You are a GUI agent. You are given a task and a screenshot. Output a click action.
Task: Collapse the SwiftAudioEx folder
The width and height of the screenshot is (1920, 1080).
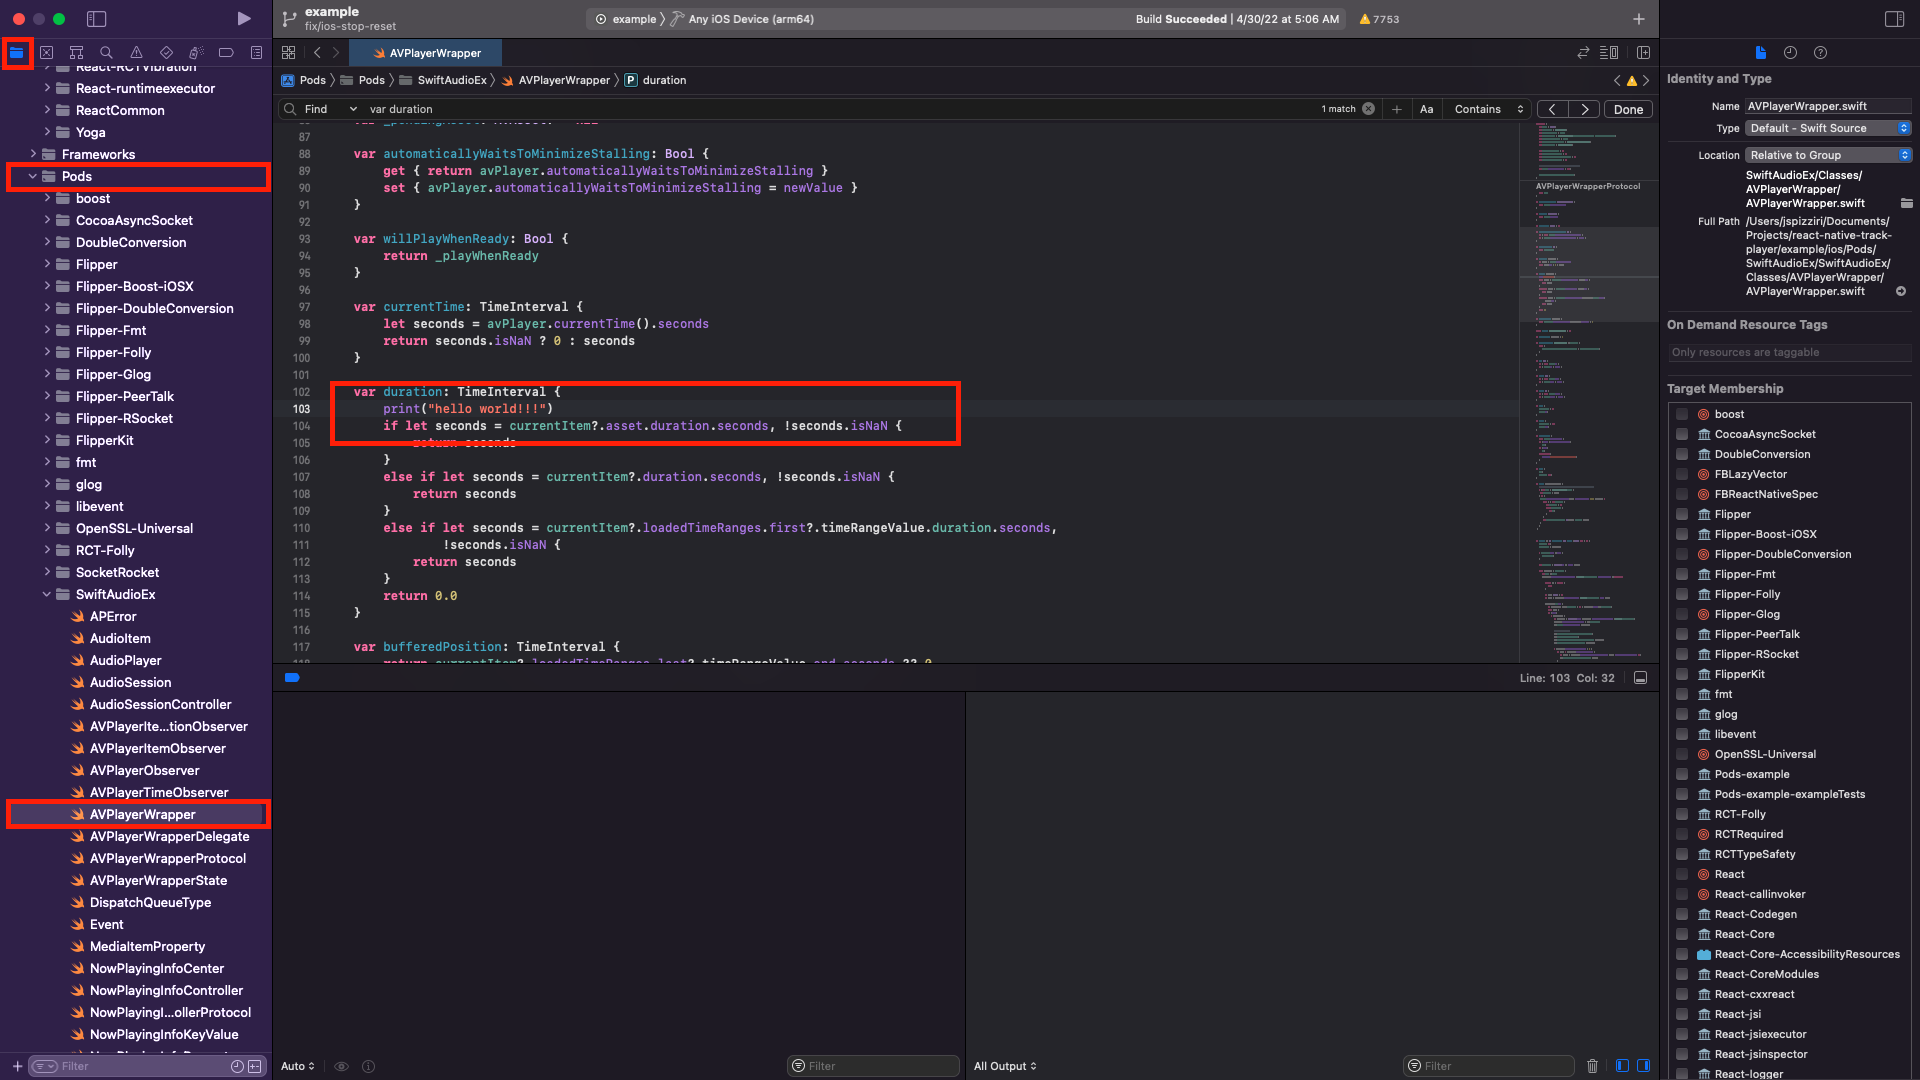click(46, 594)
